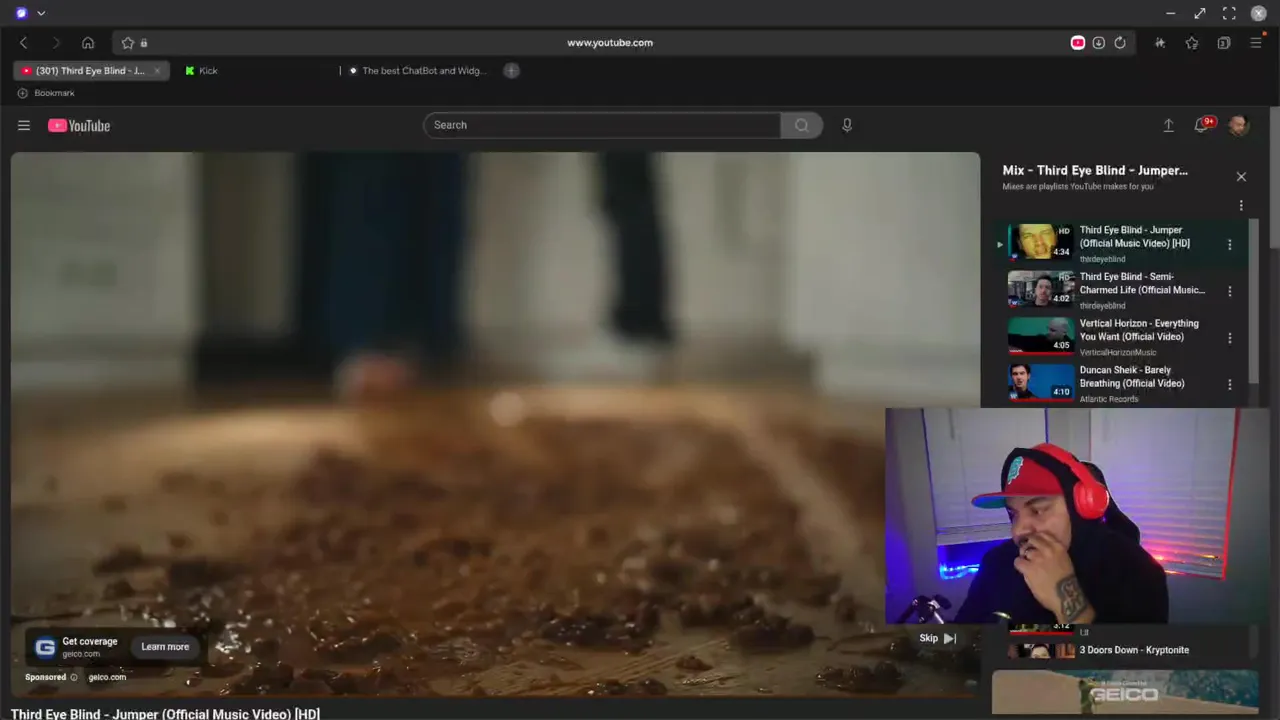Image resolution: width=1280 pixels, height=720 pixels.
Task: Open the tab overview sidebar icon
Action: click(1224, 43)
